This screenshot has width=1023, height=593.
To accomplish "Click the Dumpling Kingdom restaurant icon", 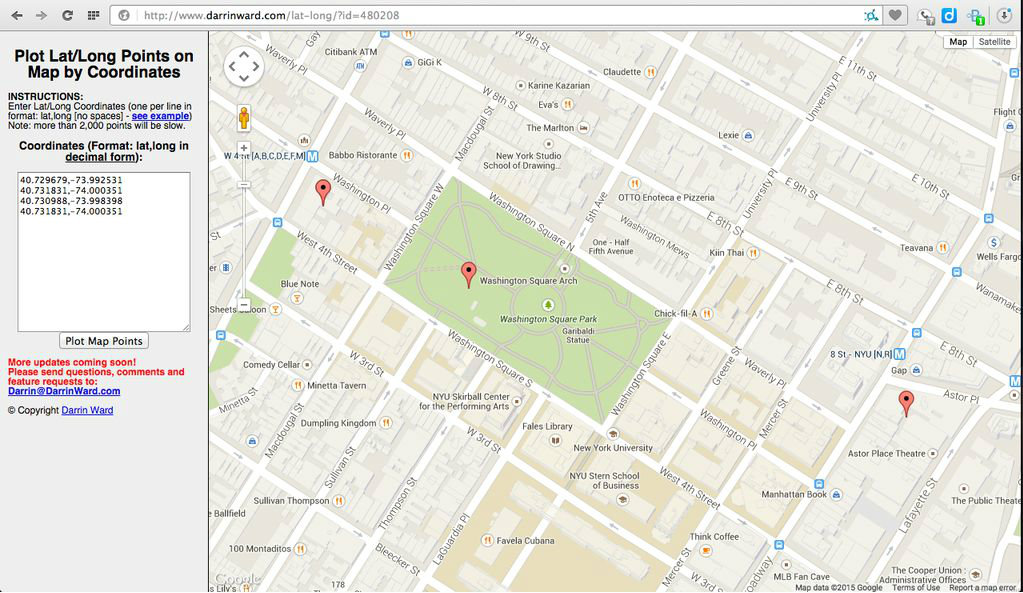I will [386, 423].
